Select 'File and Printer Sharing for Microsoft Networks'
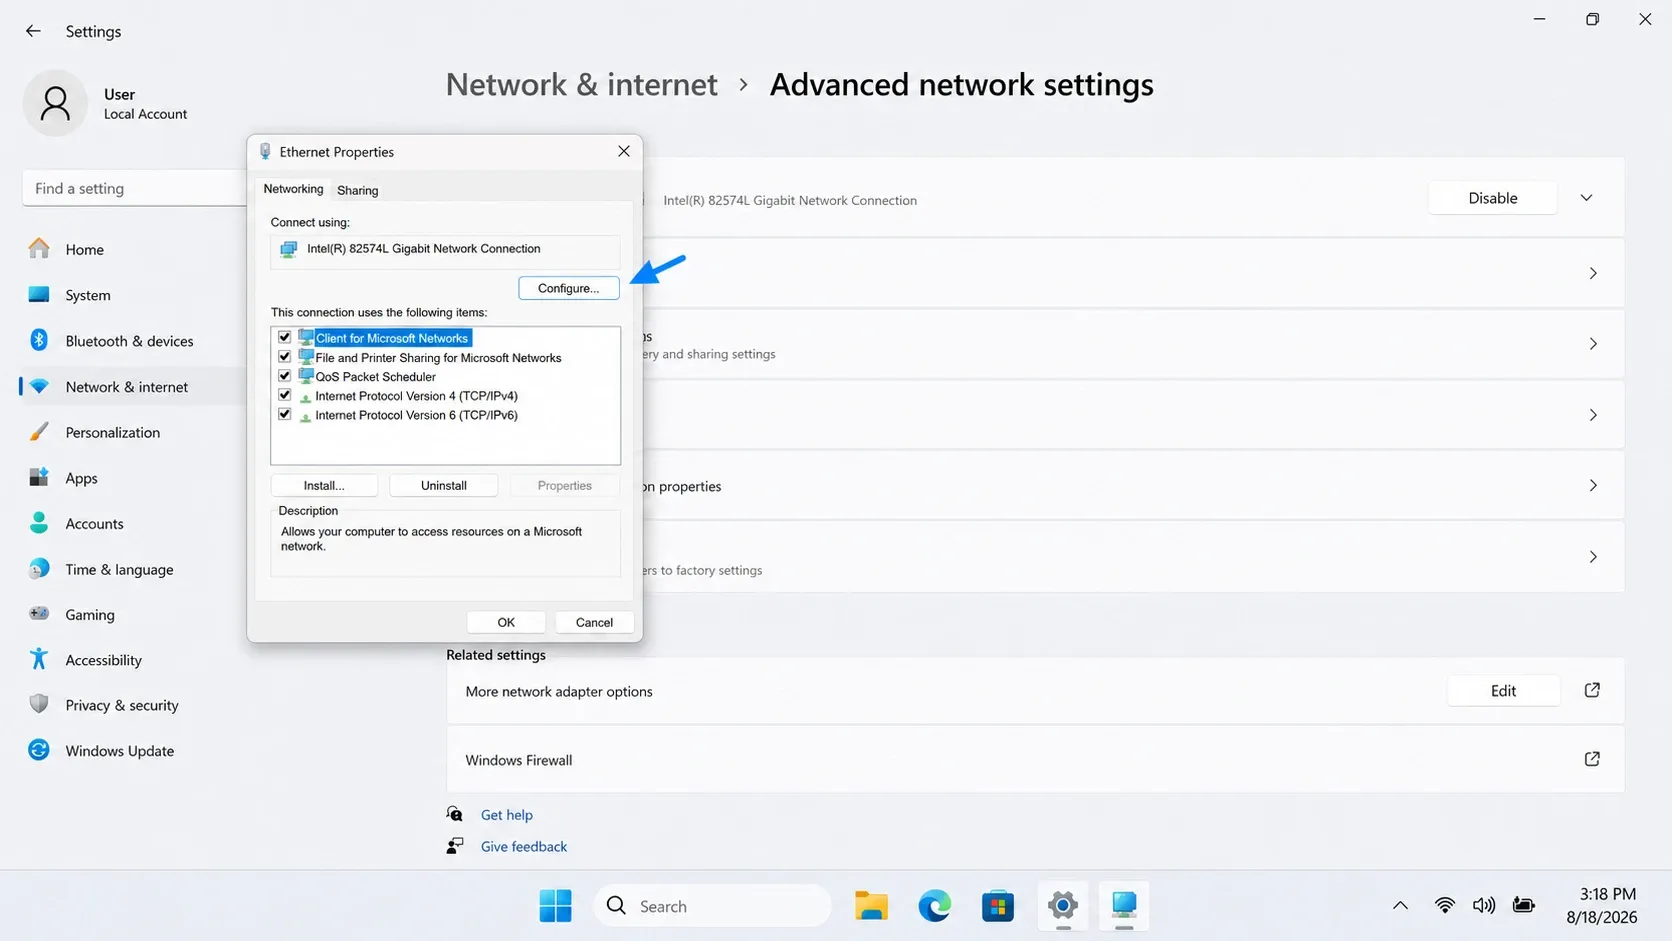This screenshot has height=941, width=1672. tap(438, 358)
